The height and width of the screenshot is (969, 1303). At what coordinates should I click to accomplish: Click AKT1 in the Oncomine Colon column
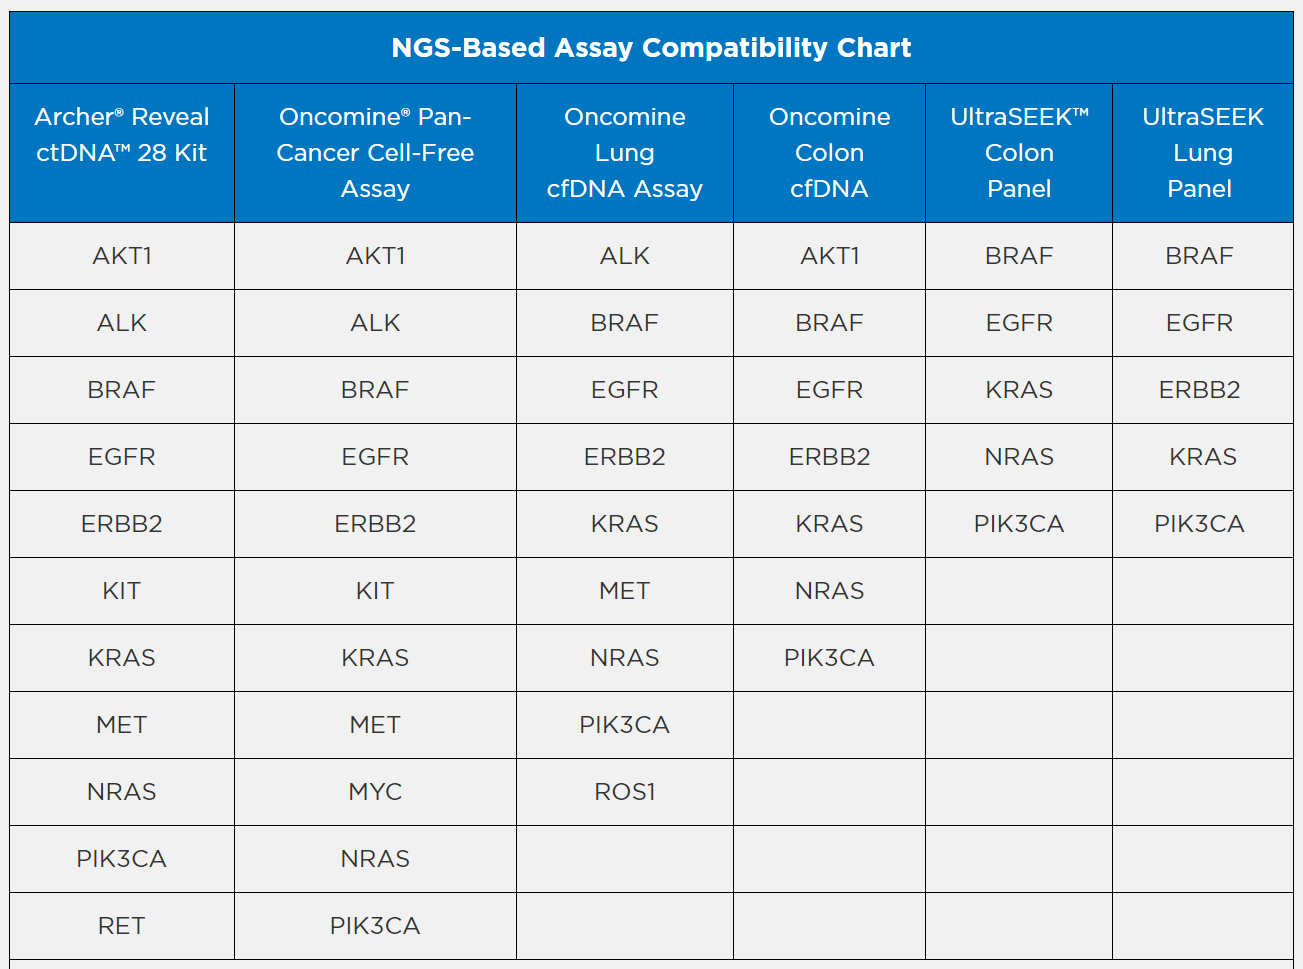829,256
